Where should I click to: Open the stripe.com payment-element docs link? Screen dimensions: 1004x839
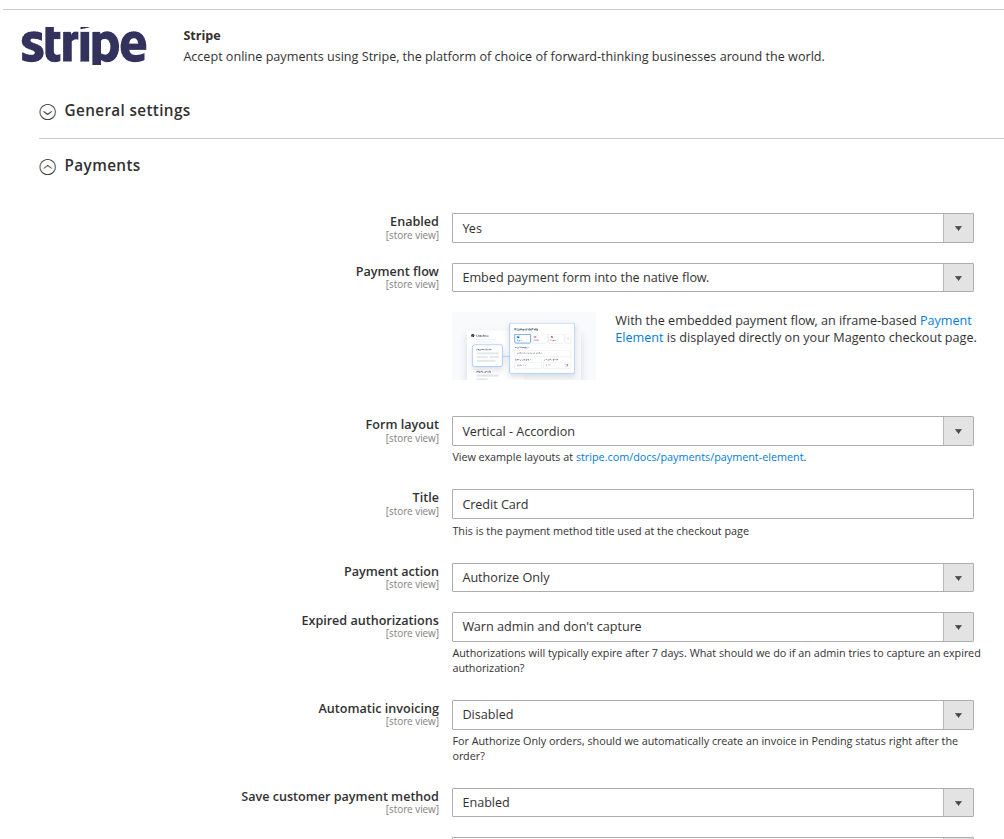coord(689,458)
